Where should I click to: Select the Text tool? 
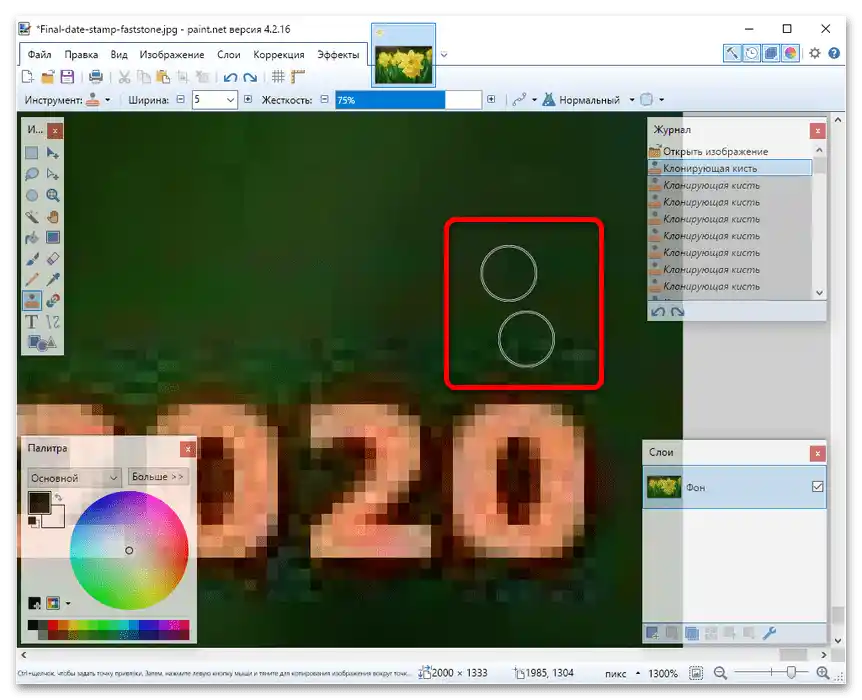32,321
